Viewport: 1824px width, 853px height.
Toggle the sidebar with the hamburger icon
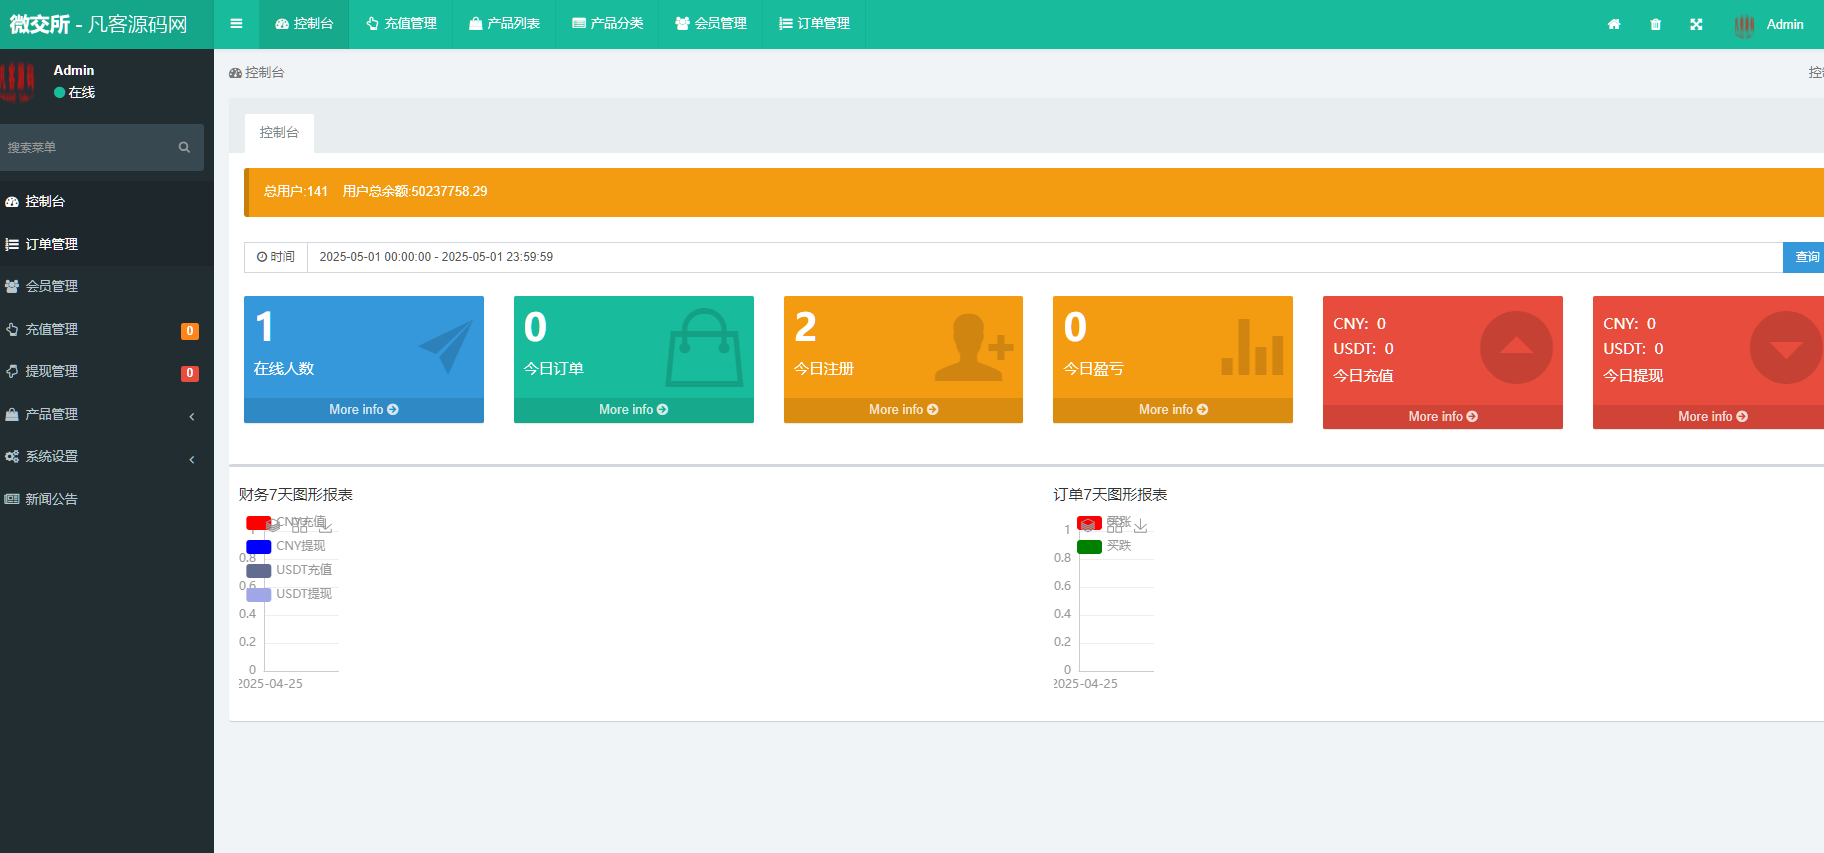click(x=236, y=24)
